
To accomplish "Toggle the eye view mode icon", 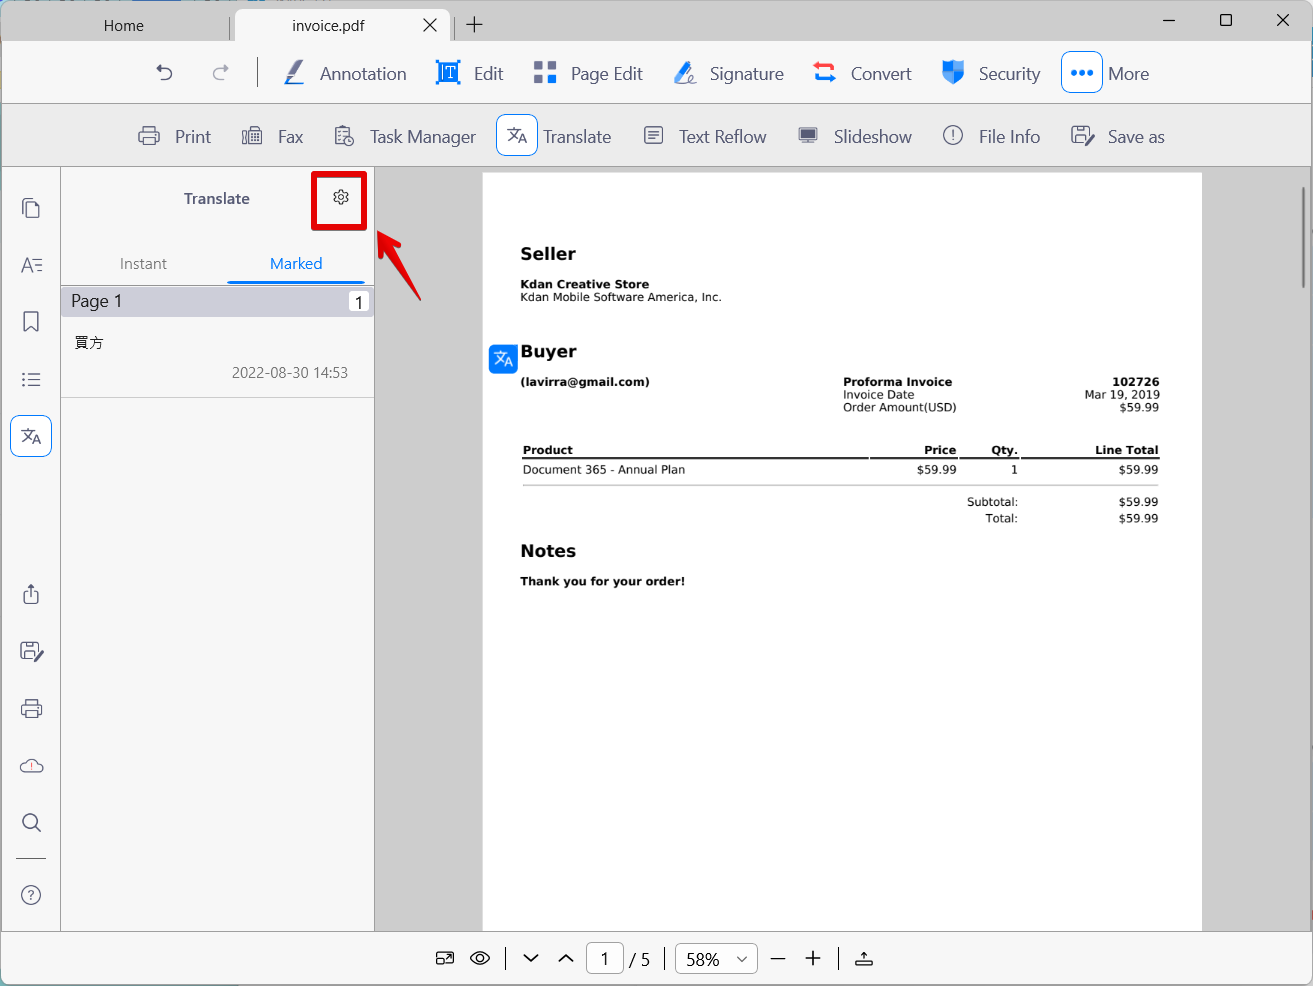I will [480, 958].
